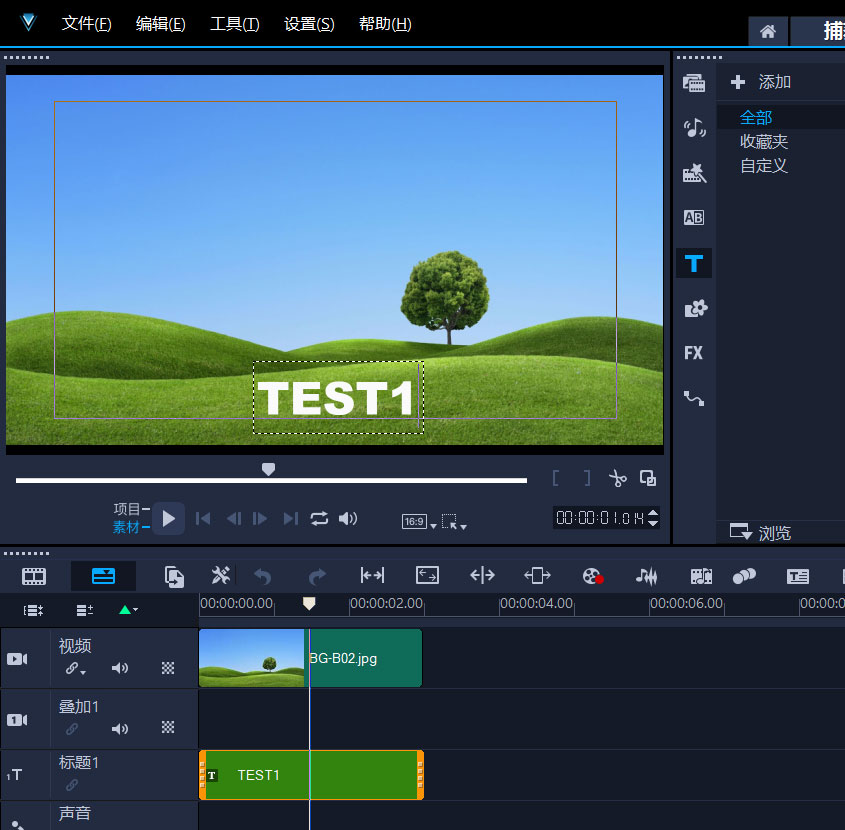
Task: Open the sound mixer waveform icon
Action: 648,576
